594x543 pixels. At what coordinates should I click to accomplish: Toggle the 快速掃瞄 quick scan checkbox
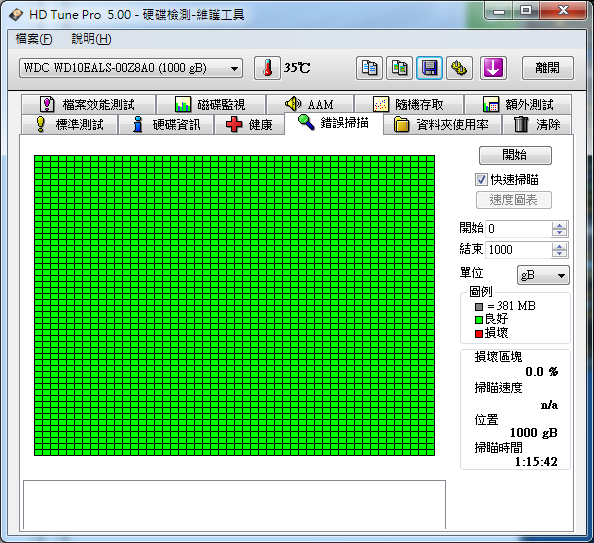[x=481, y=180]
